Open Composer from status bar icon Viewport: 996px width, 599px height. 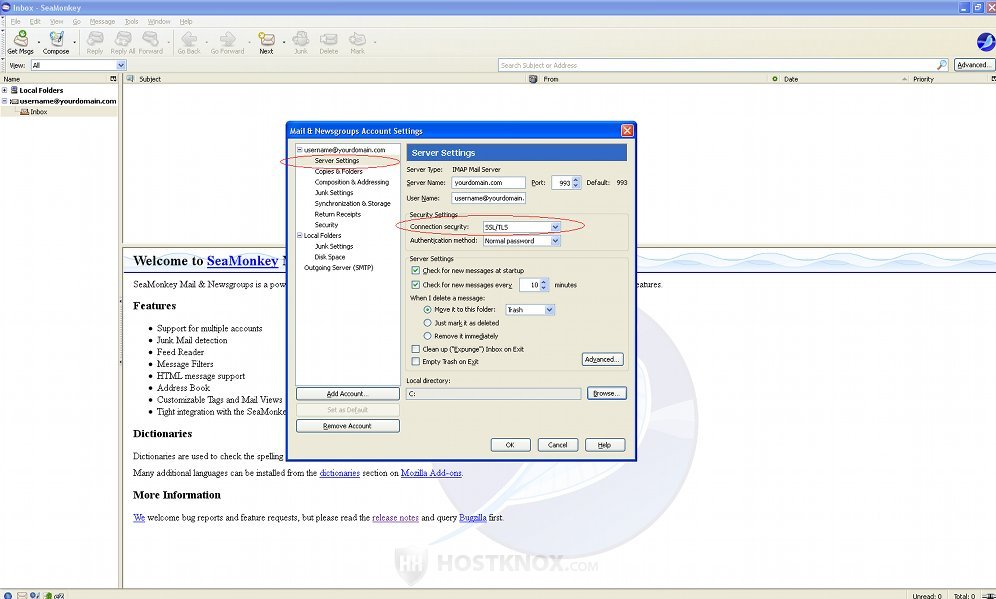pos(35,596)
